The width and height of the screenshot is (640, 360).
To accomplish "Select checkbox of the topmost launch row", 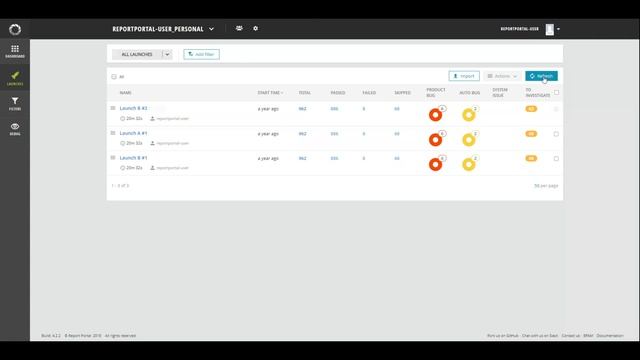I will (x=556, y=109).
